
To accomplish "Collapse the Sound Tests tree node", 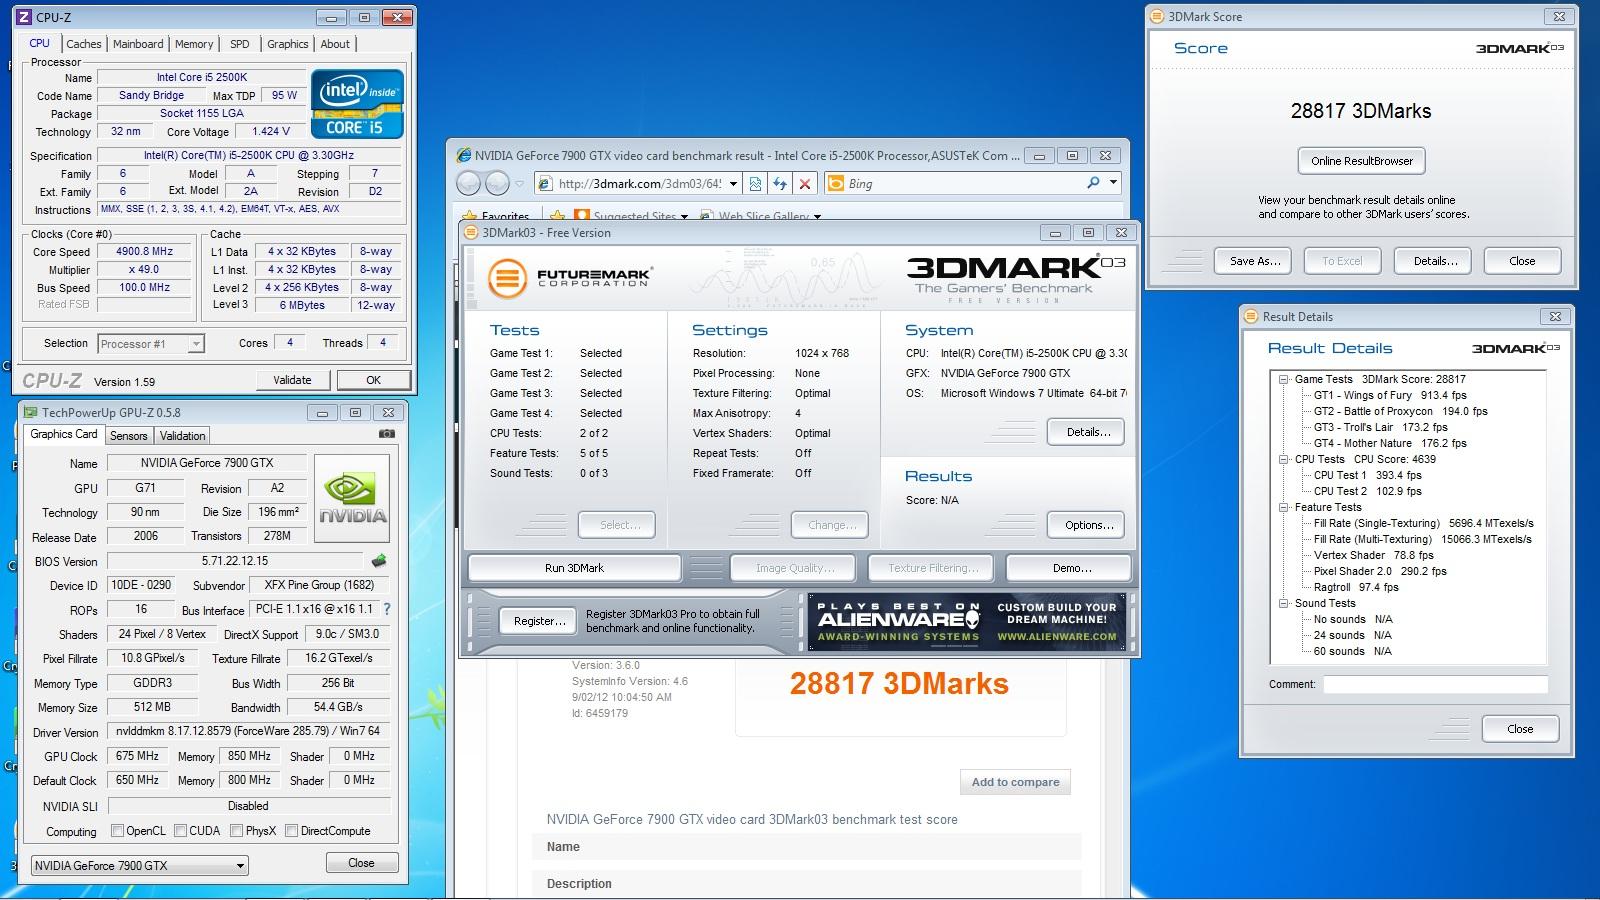I will 1284,603.
